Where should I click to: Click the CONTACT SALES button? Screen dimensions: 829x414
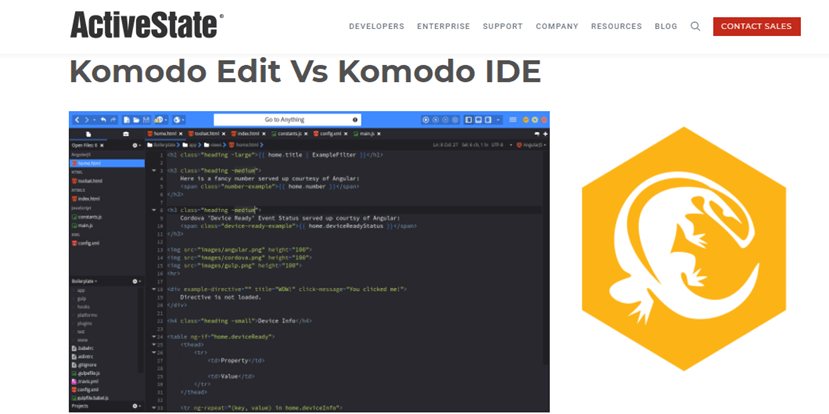pyautogui.click(x=757, y=26)
